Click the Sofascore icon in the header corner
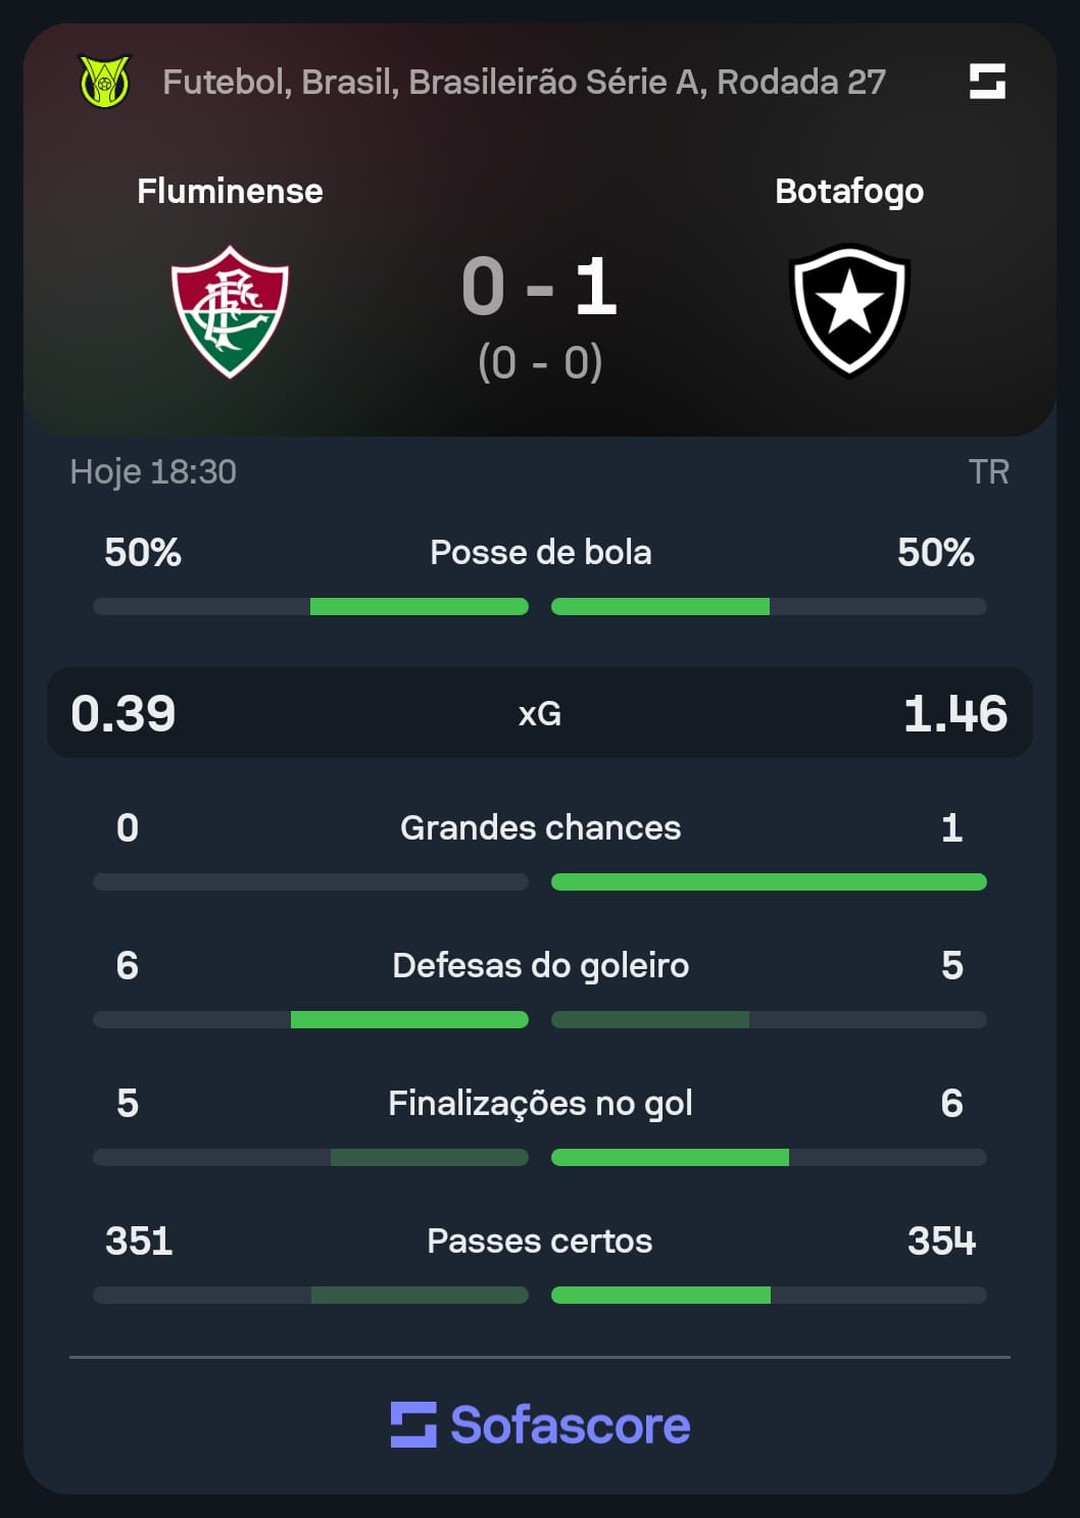The height and width of the screenshot is (1518, 1080). (987, 81)
